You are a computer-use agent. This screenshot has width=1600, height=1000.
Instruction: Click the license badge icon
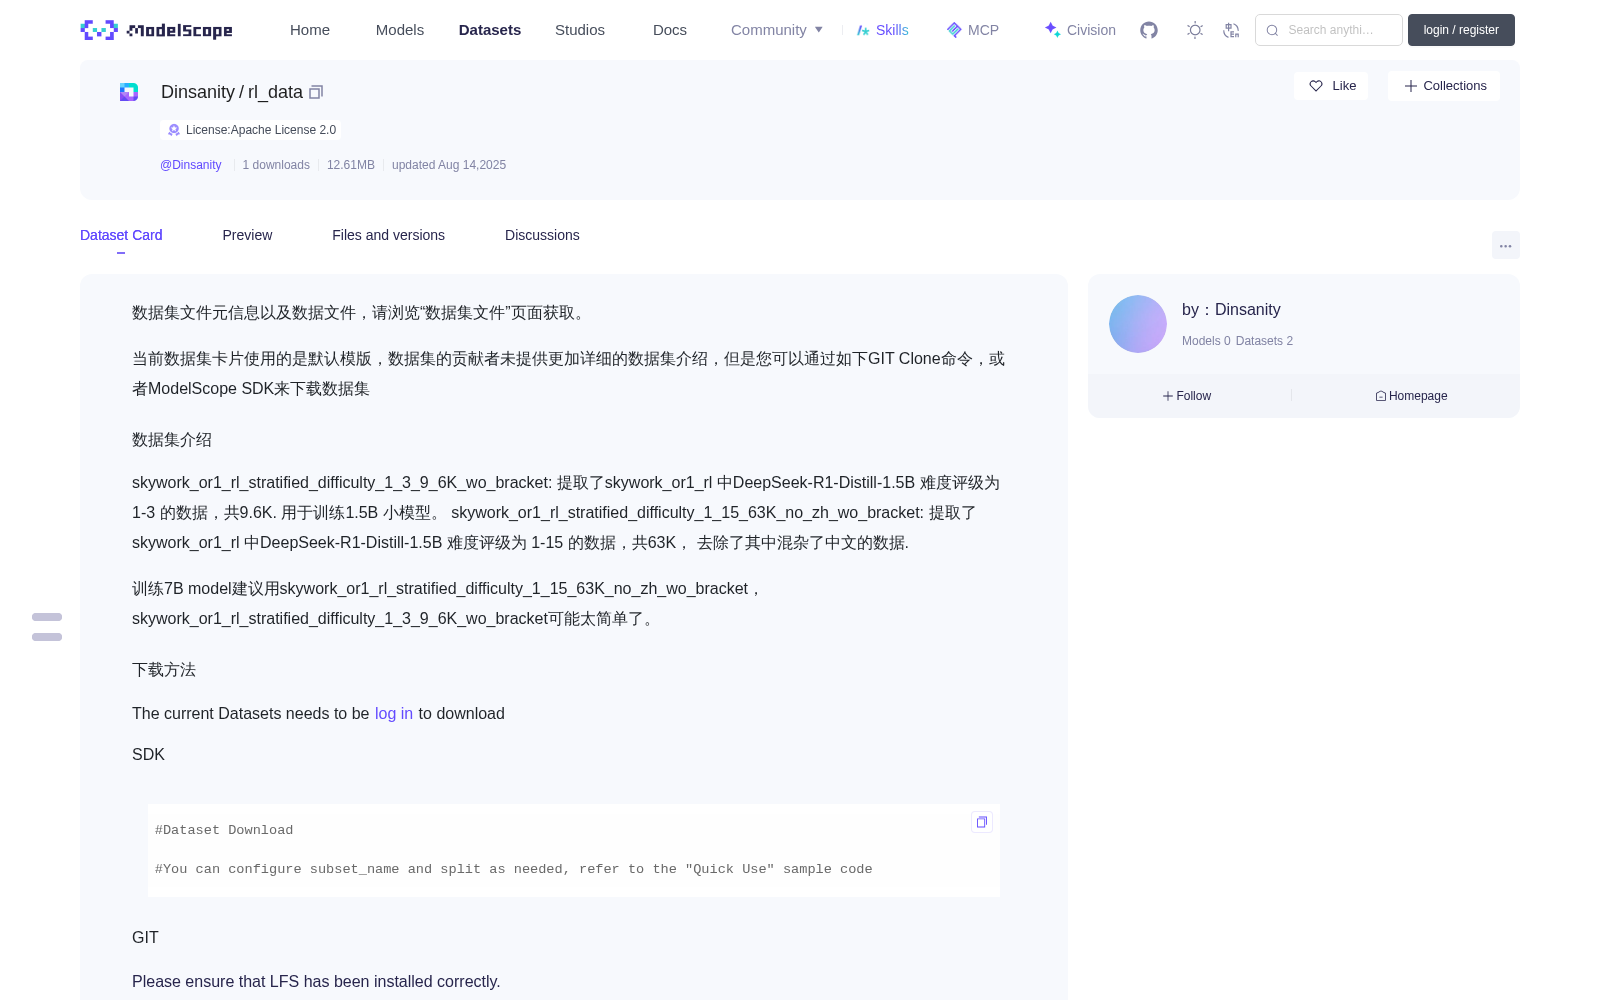coord(174,130)
